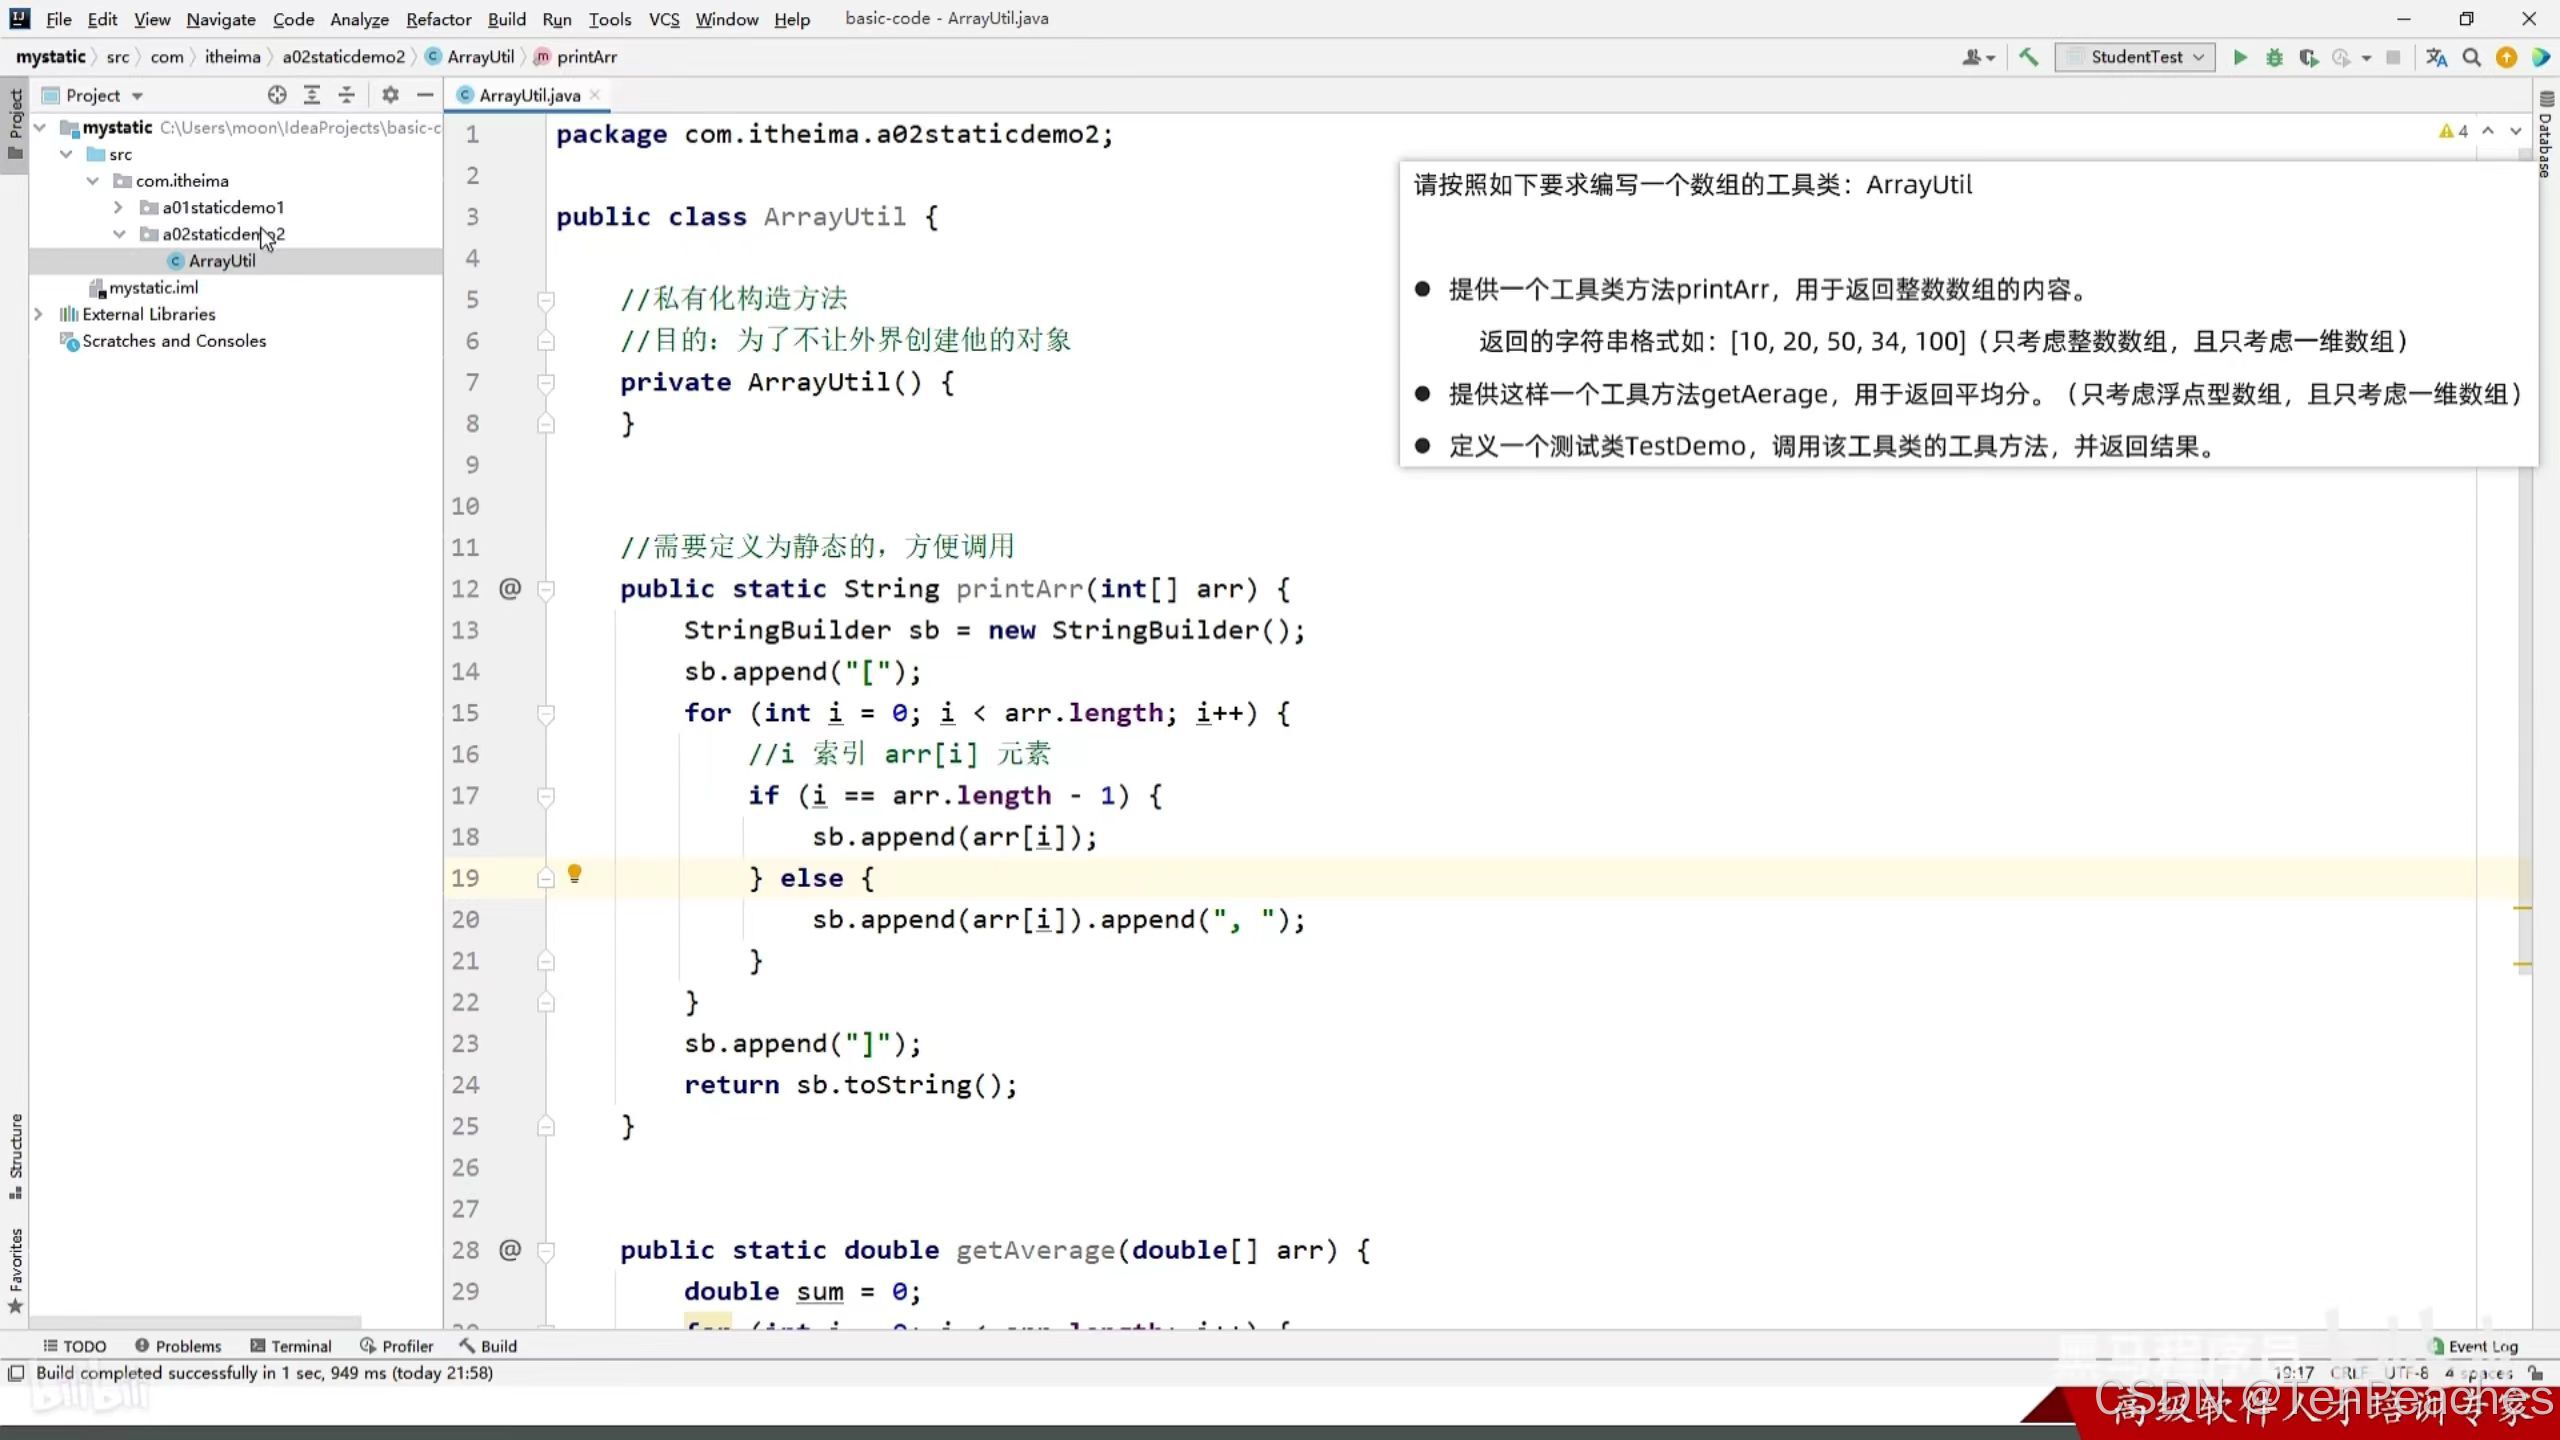Open the Terminal tool window tab
Screen dimensions: 2560x1440
point(291,1346)
